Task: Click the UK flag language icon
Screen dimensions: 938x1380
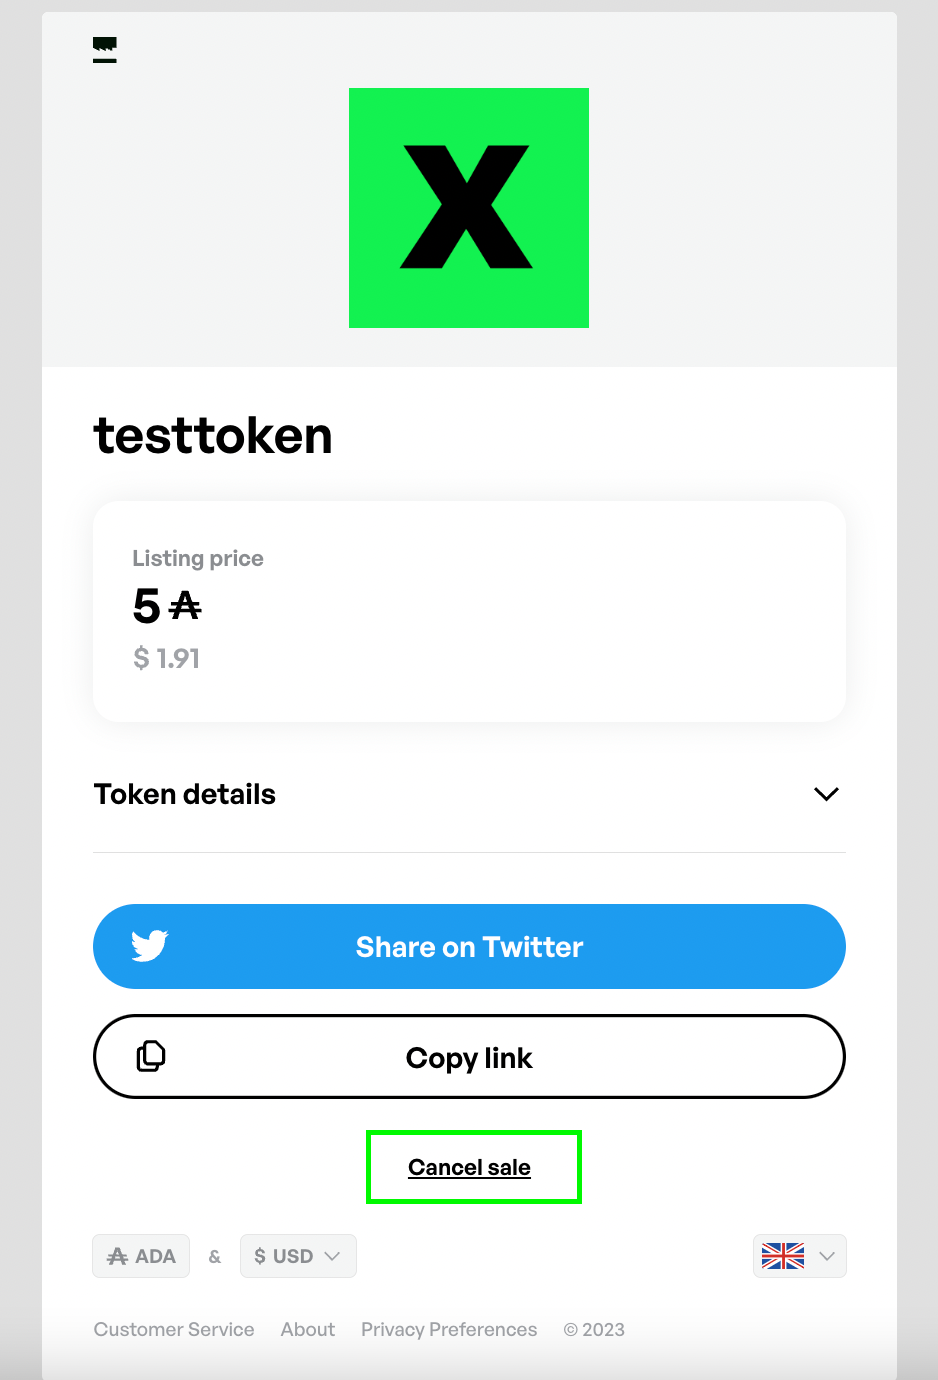Action: tap(783, 1256)
